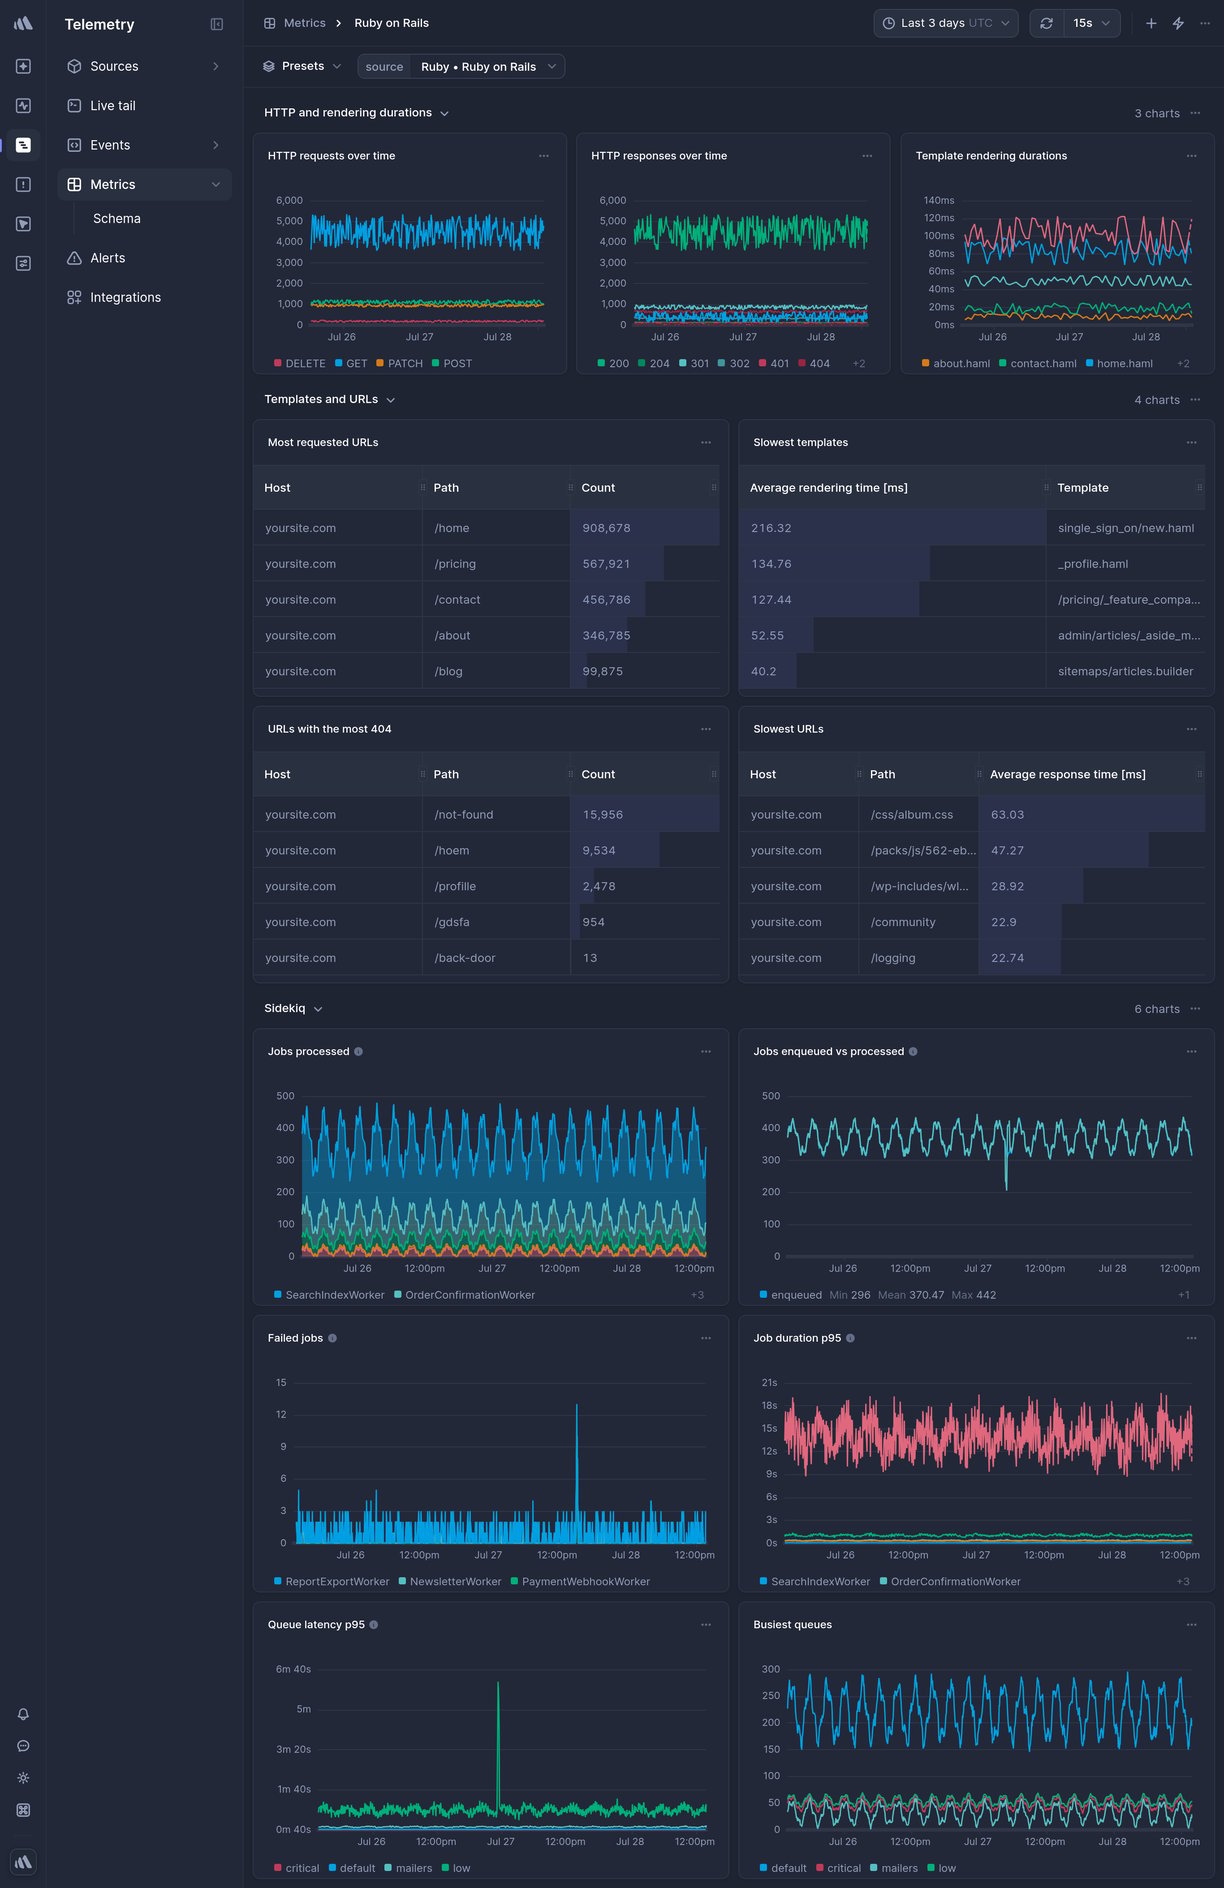Screen dimensions: 1224x1888
Task: Click the /css/album.css path cell
Action: [918, 815]
